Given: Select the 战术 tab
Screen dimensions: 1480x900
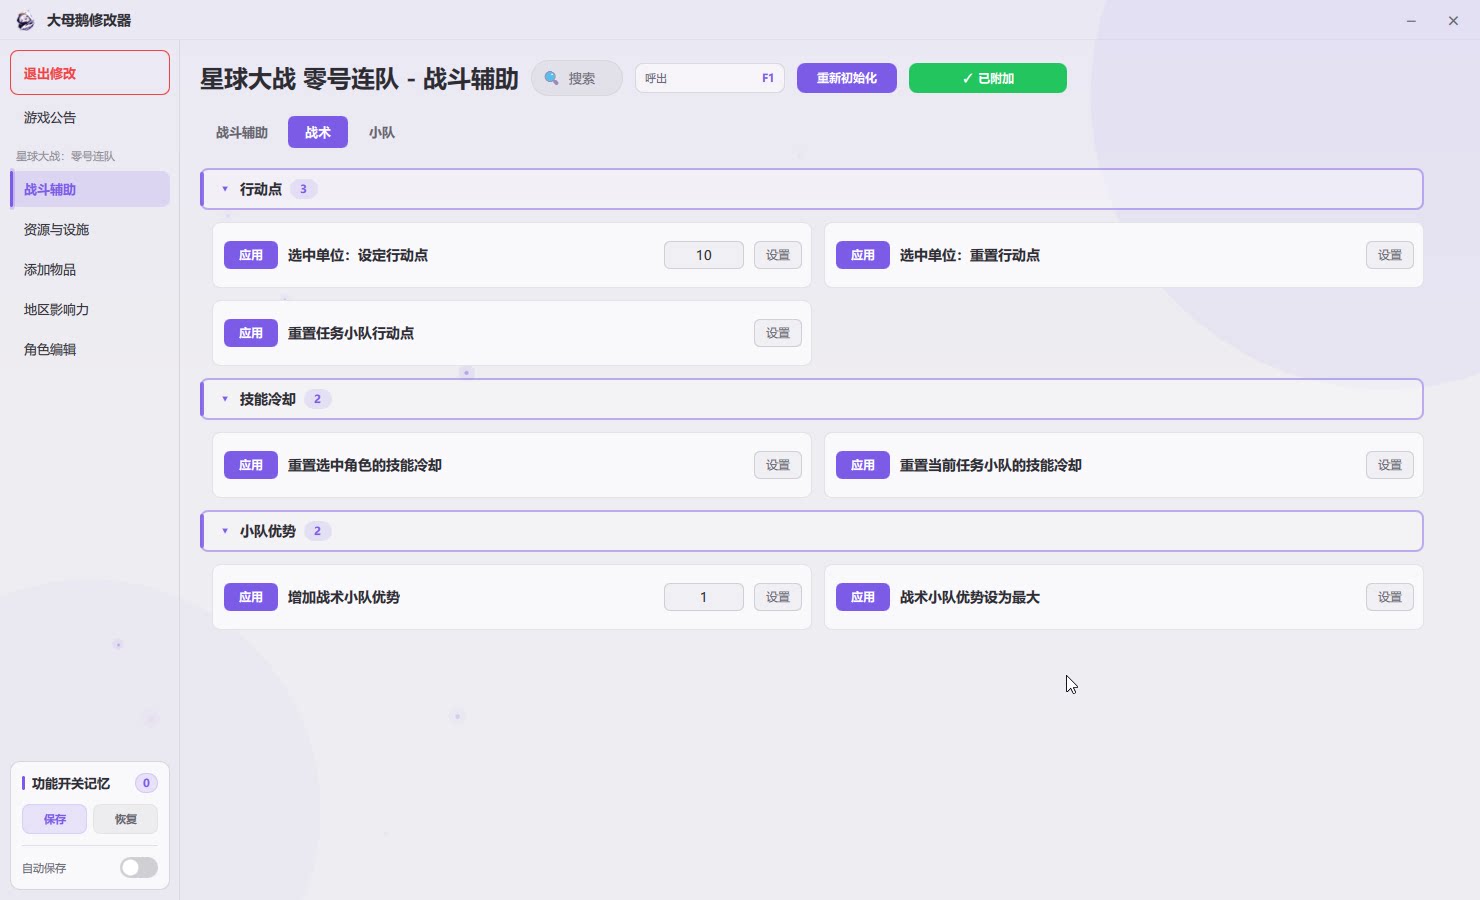Looking at the screenshot, I should coord(318,132).
